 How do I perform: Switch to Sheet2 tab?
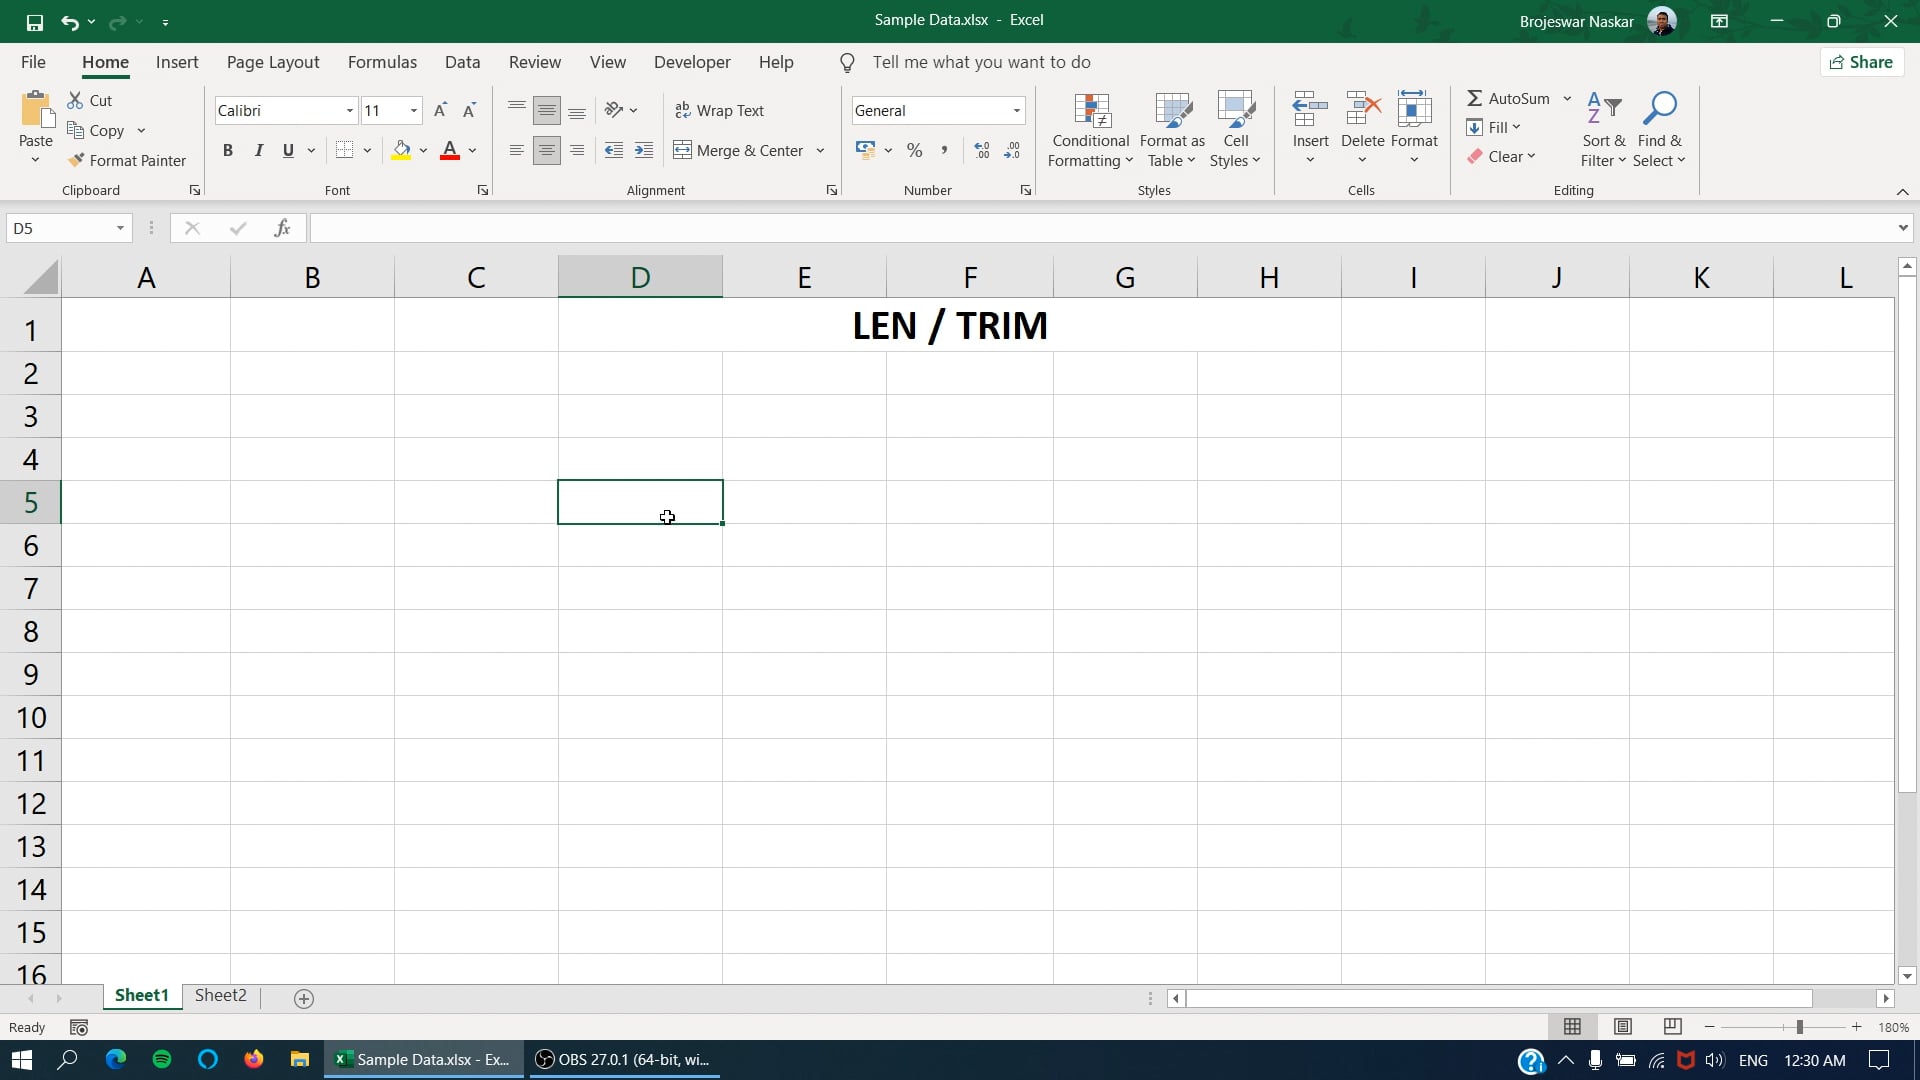(220, 994)
